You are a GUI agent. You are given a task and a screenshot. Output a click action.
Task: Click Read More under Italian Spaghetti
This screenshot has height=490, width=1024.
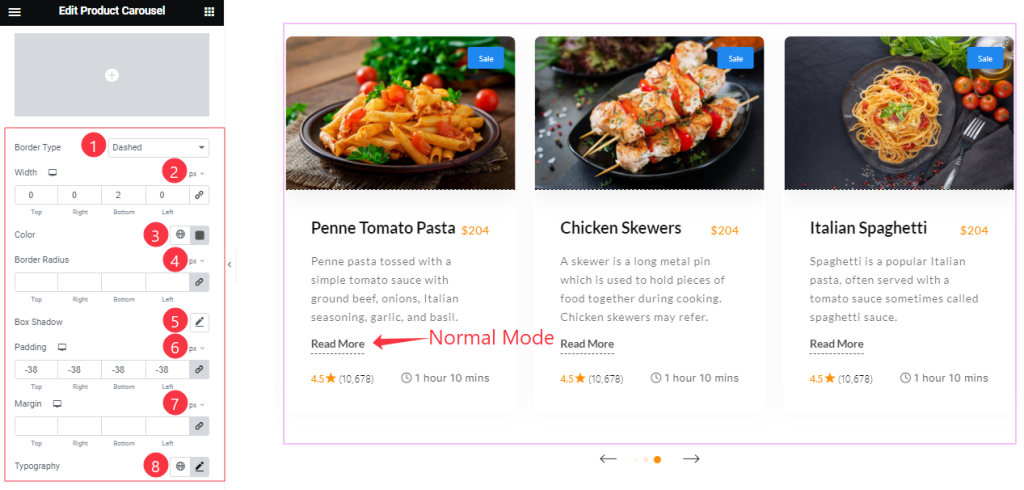tap(837, 344)
